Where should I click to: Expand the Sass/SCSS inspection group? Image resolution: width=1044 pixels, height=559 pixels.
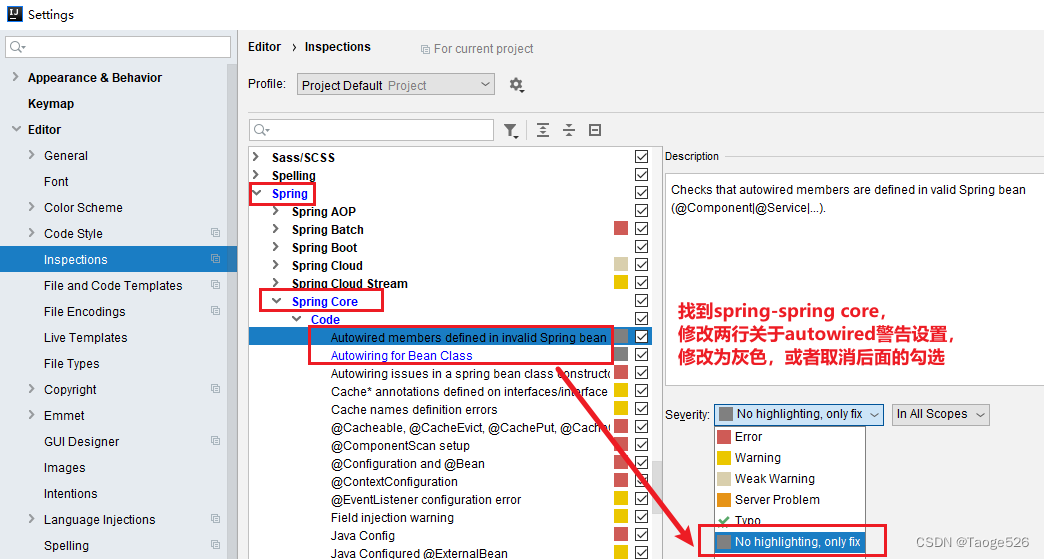tap(256, 156)
